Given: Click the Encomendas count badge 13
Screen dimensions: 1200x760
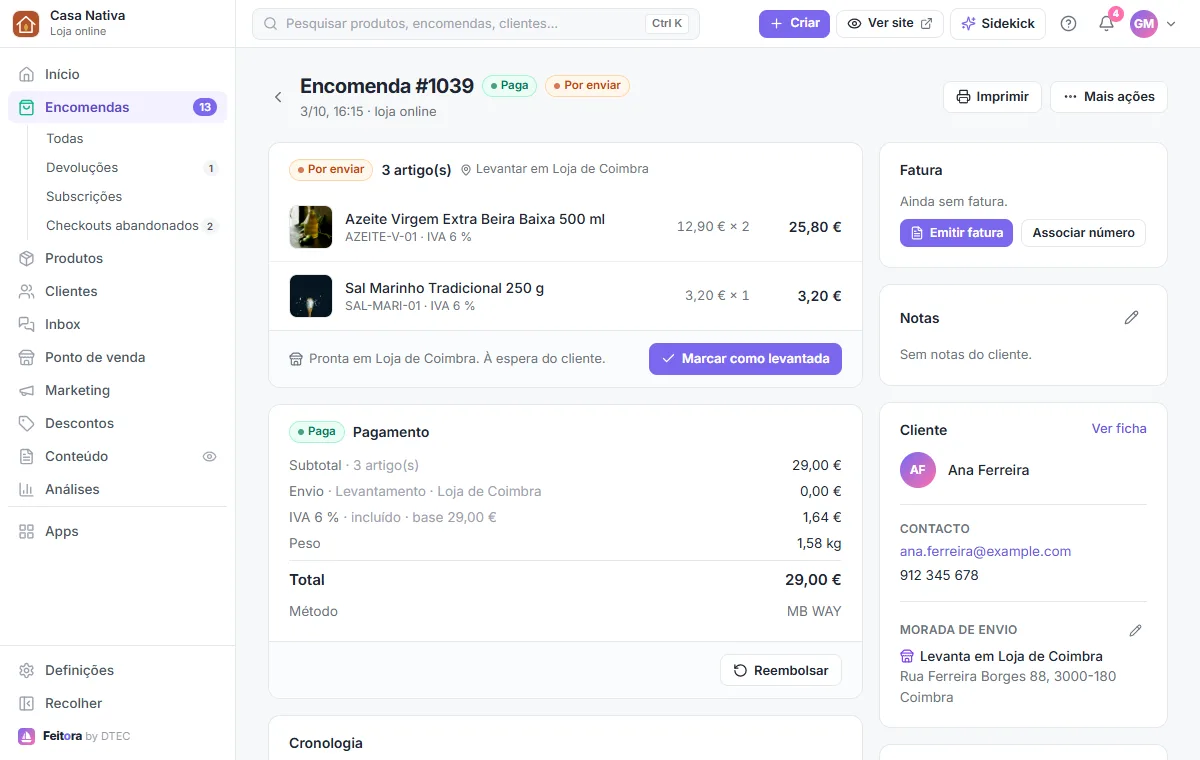Looking at the screenshot, I should (205, 107).
